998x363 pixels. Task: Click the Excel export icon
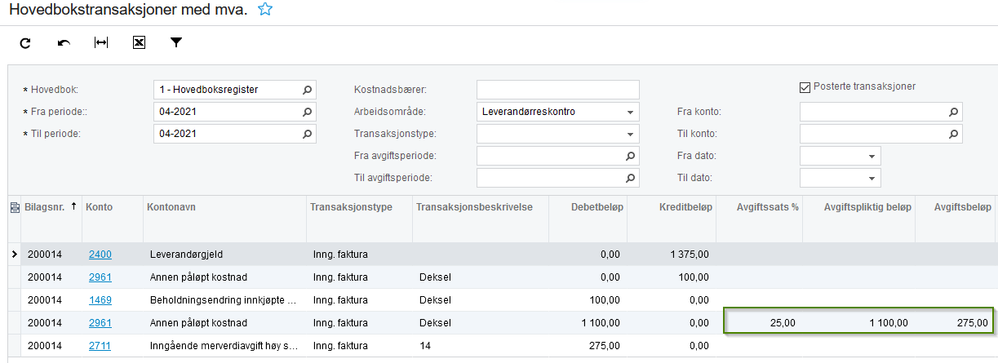(139, 43)
